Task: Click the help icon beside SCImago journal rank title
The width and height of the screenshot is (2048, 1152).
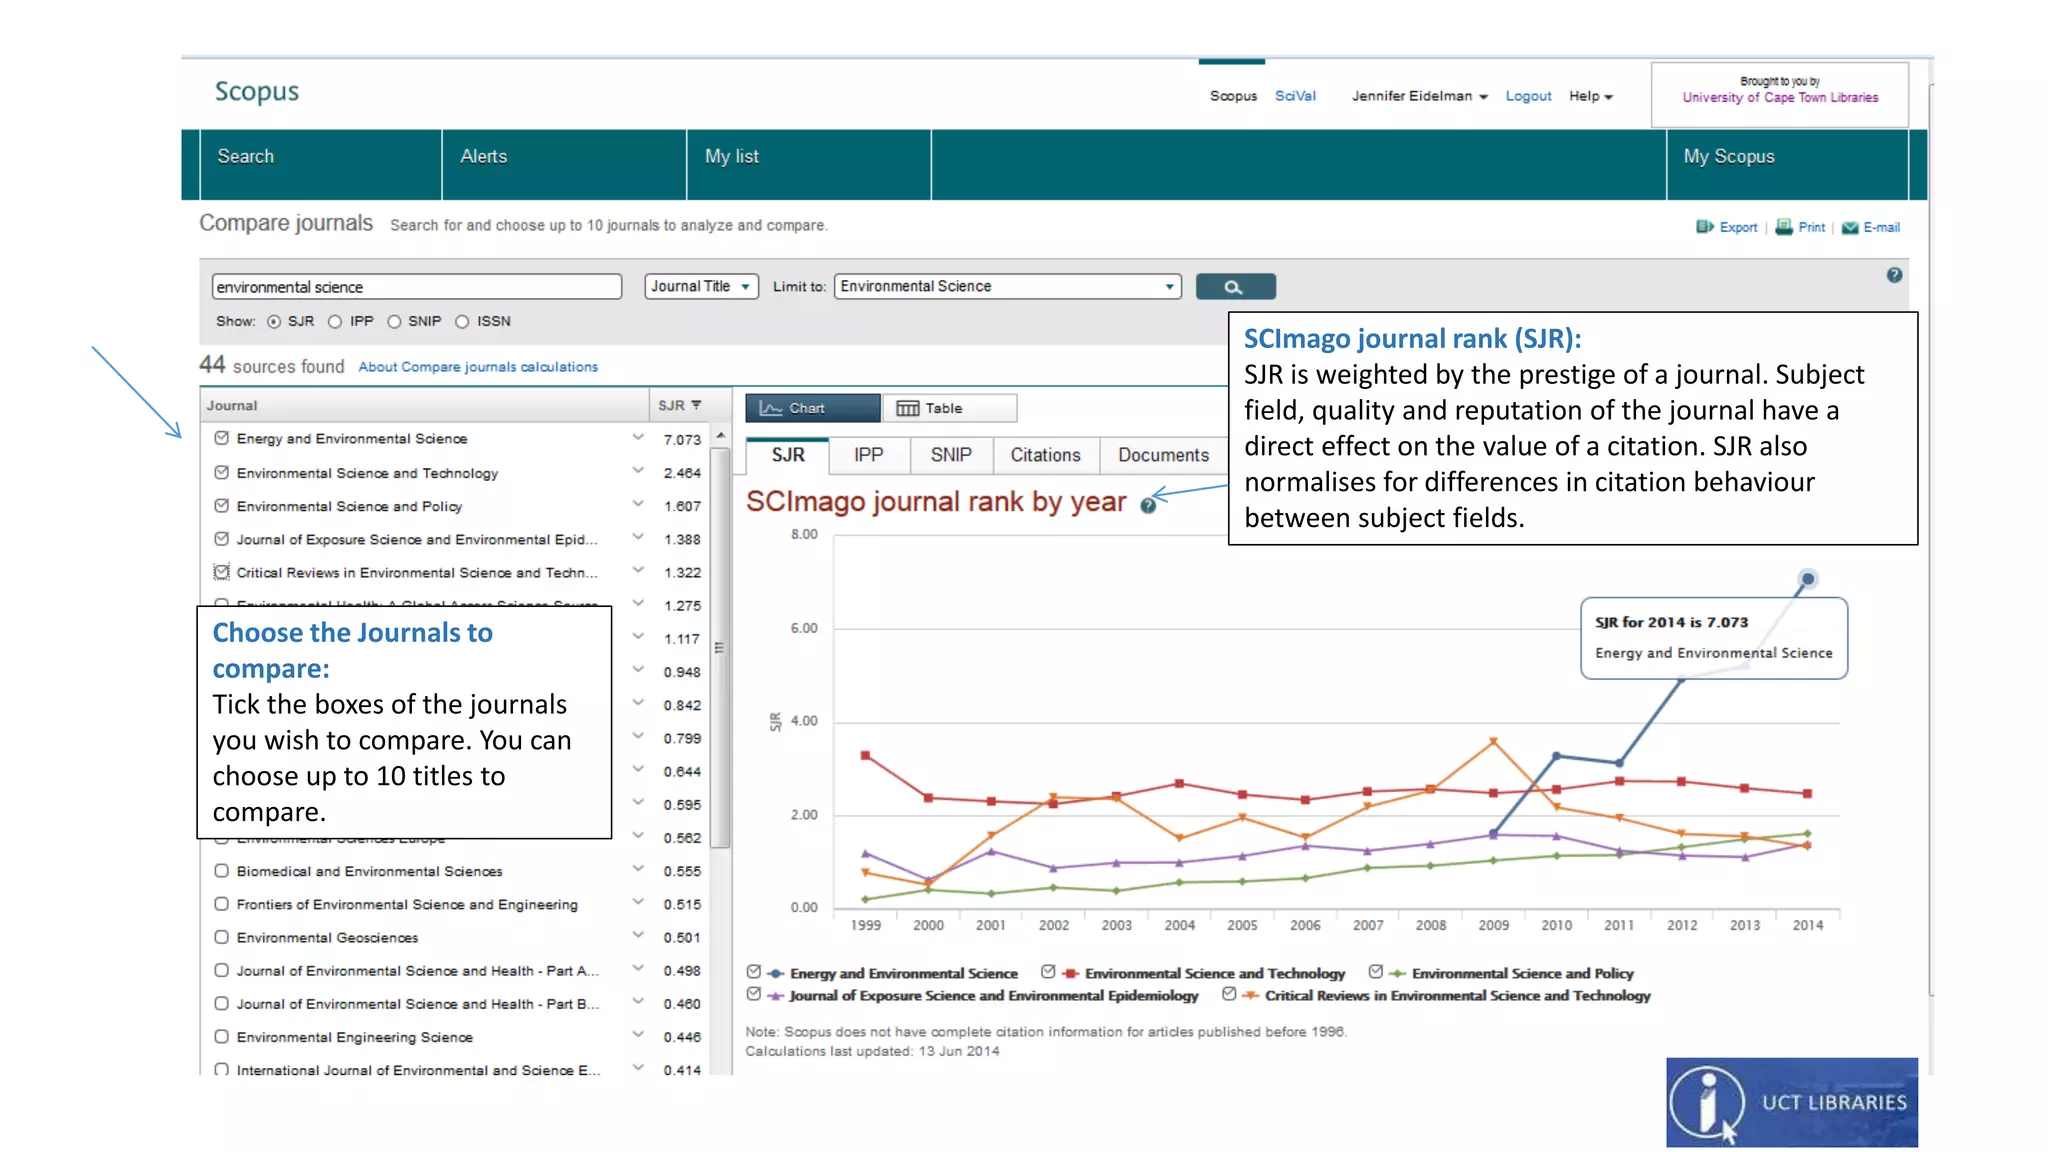Action: pos(1148,506)
